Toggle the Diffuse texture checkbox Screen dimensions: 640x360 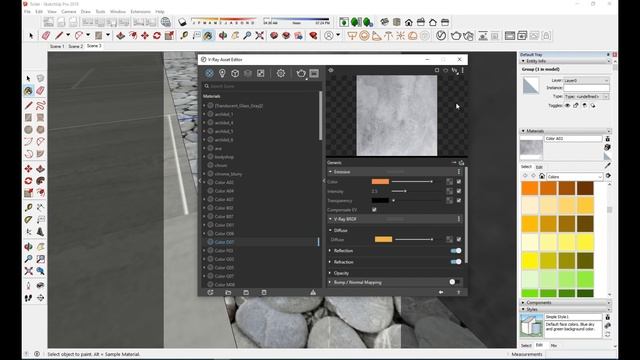(459, 240)
